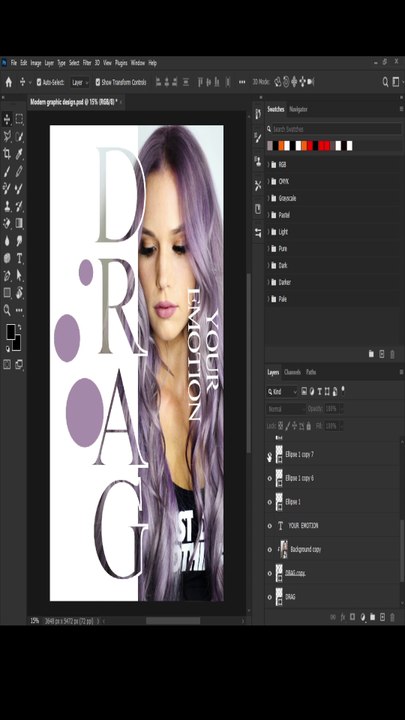The height and width of the screenshot is (720, 405).
Task: Hide the Ellipse 1 layer
Action: (x=270, y=502)
